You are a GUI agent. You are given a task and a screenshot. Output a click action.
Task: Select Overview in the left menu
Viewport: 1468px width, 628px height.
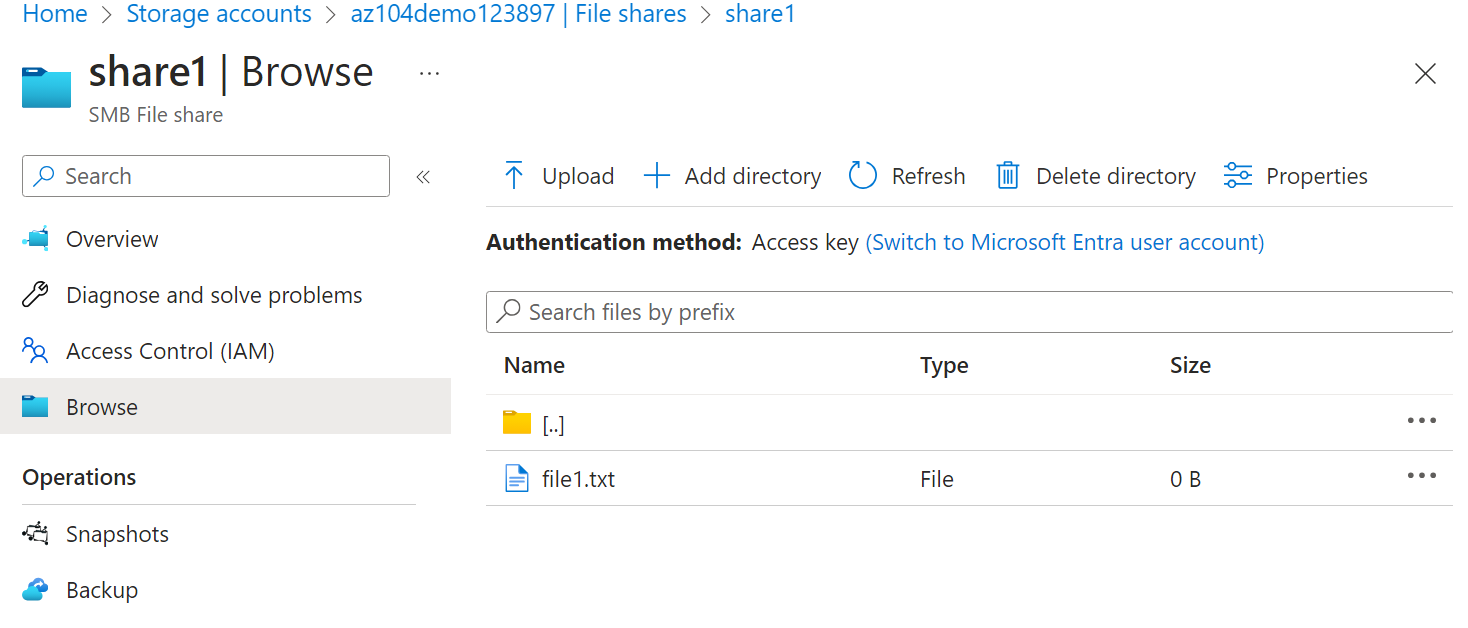[111, 239]
